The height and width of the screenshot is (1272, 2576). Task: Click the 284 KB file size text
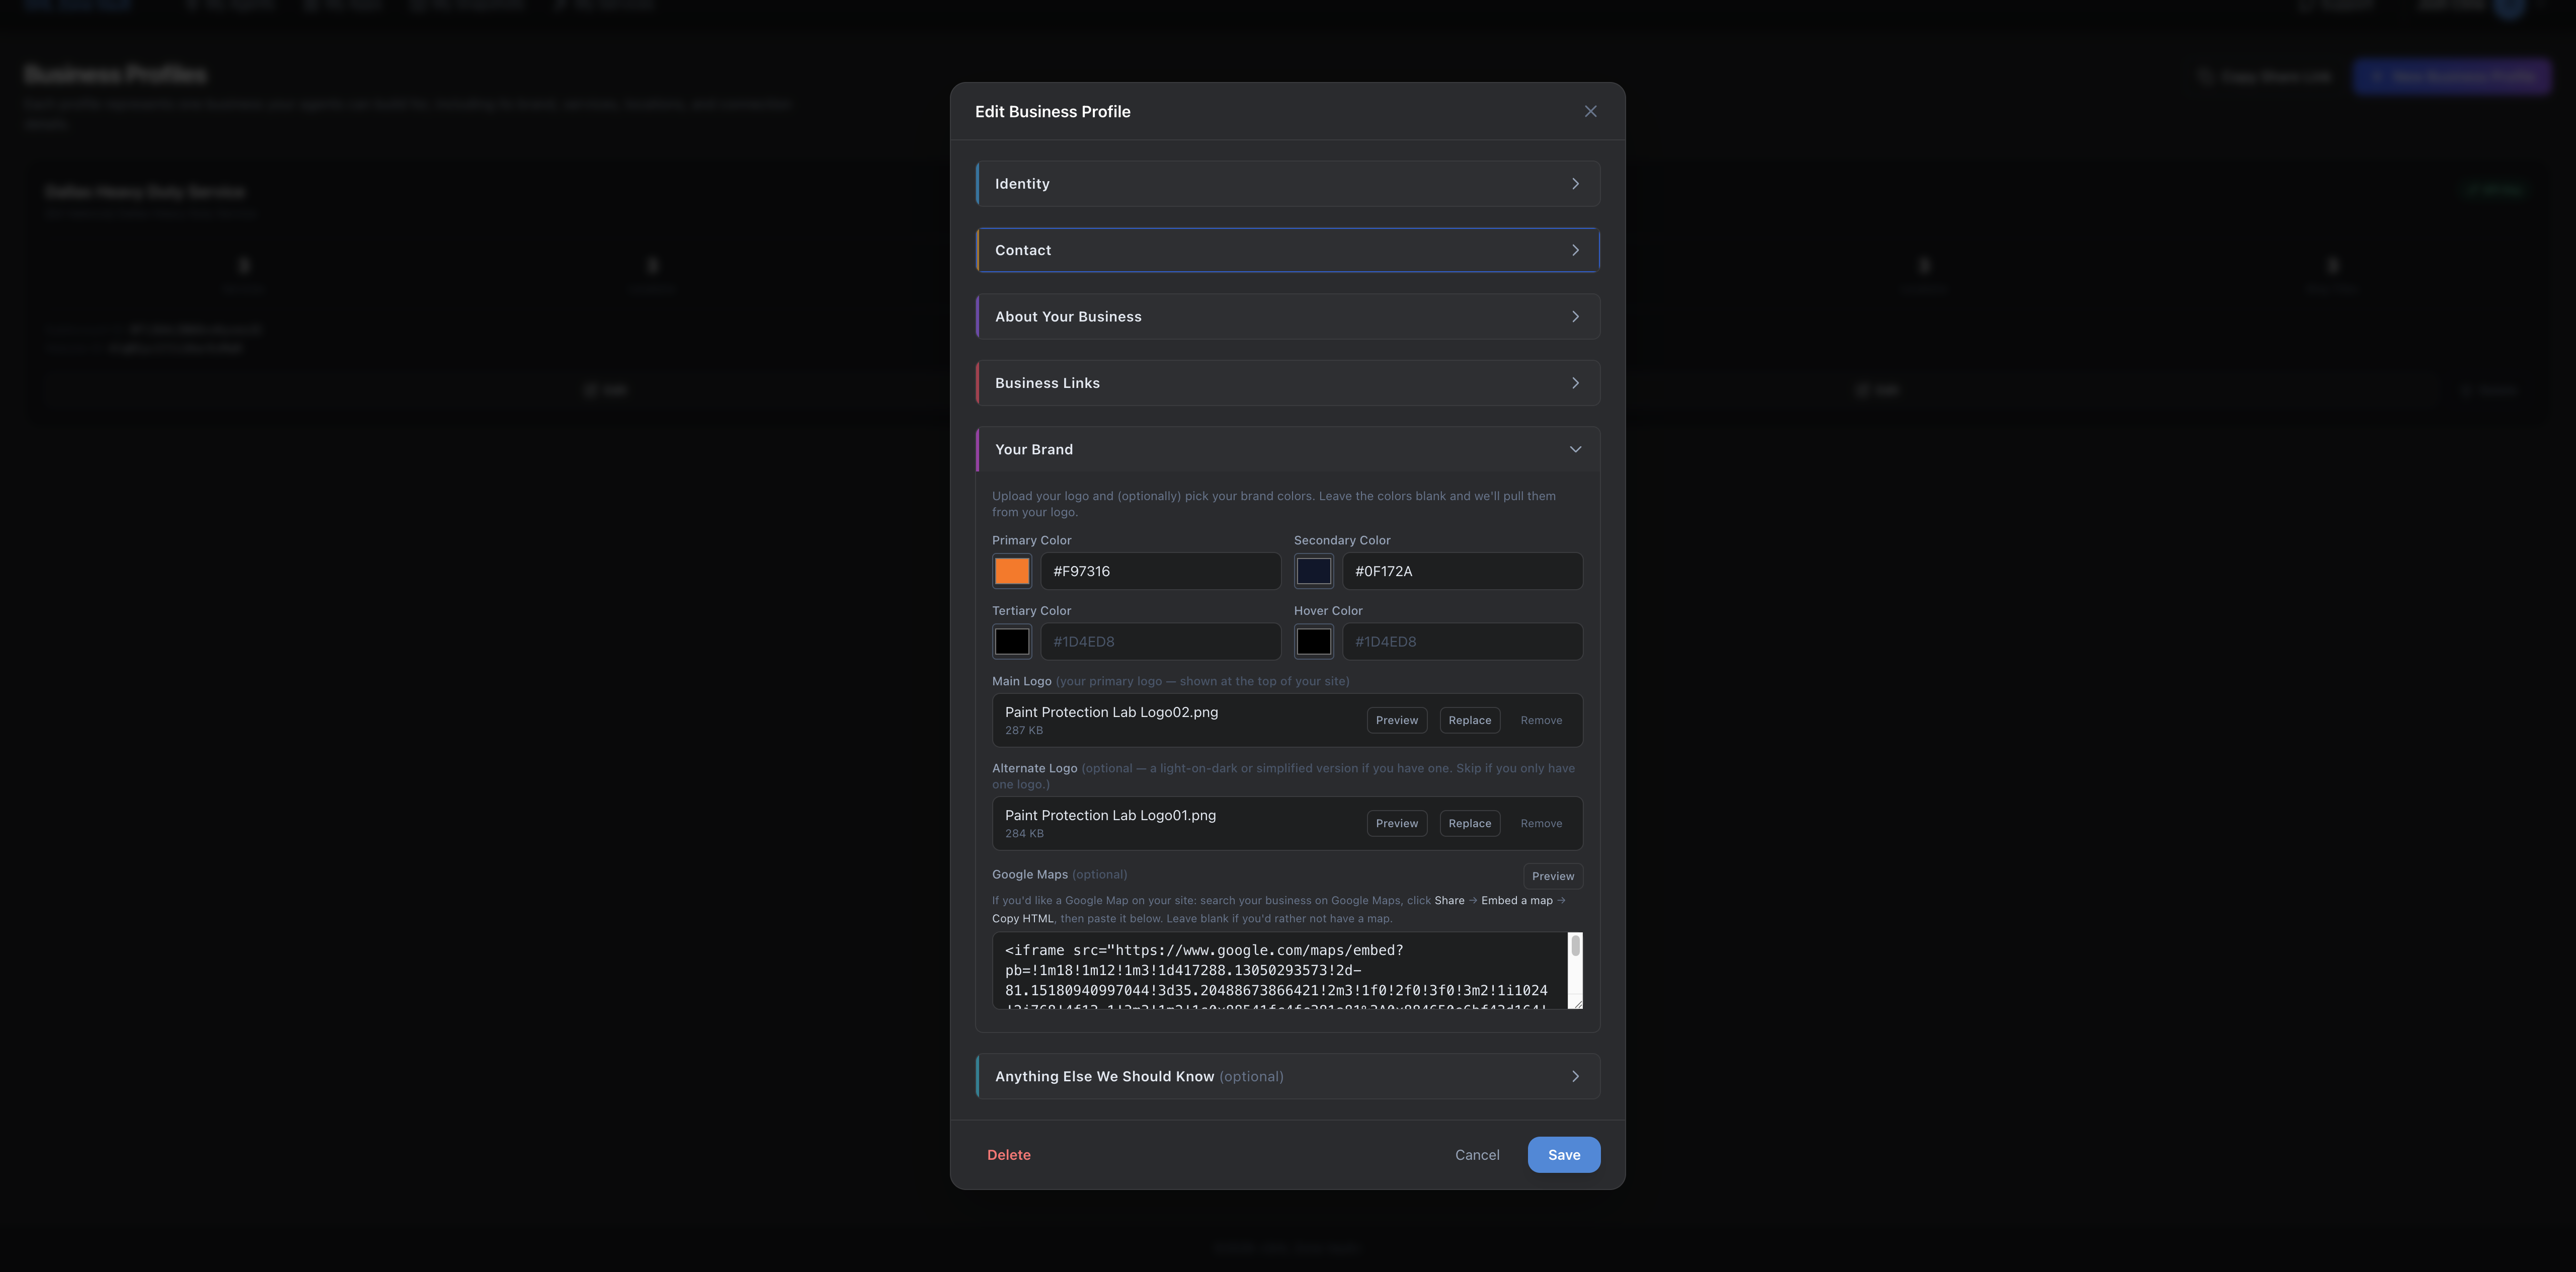coord(1023,834)
